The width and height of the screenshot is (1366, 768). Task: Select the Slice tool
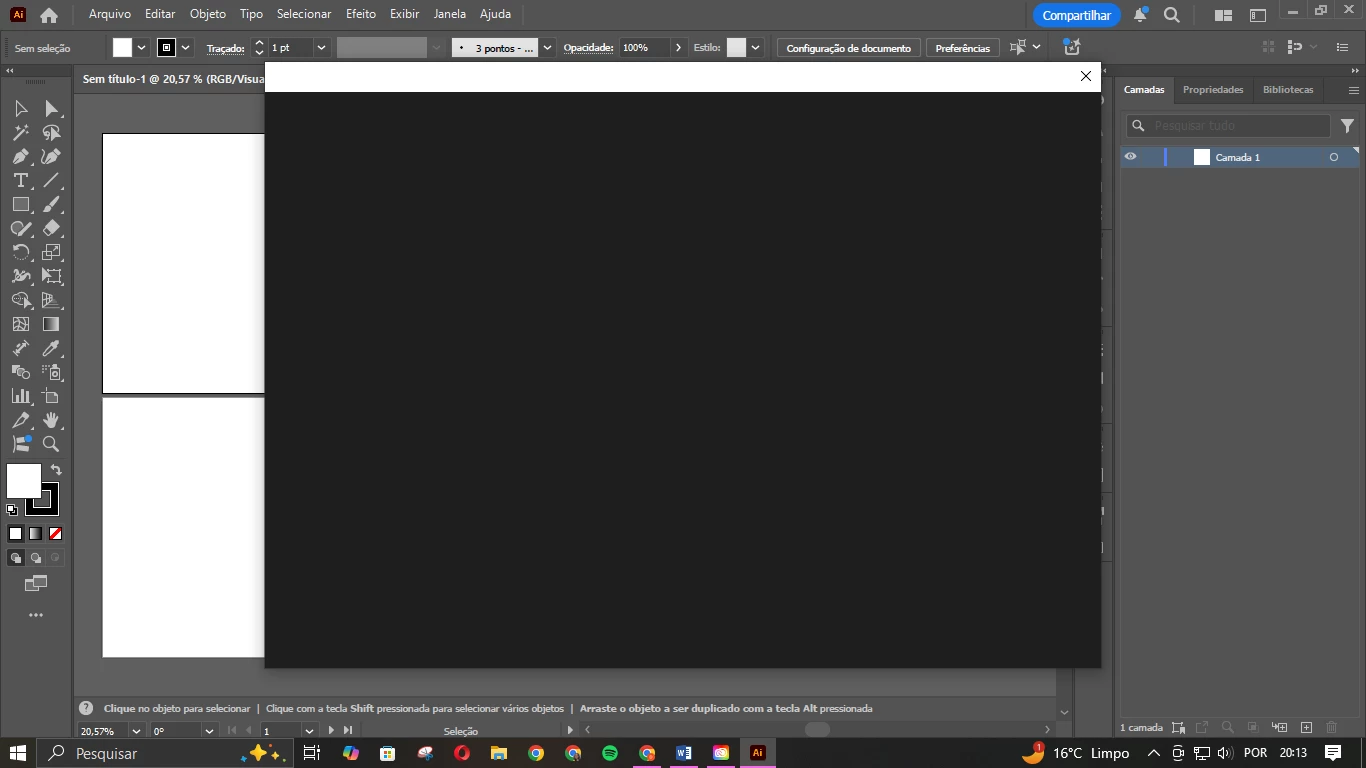tap(21, 420)
